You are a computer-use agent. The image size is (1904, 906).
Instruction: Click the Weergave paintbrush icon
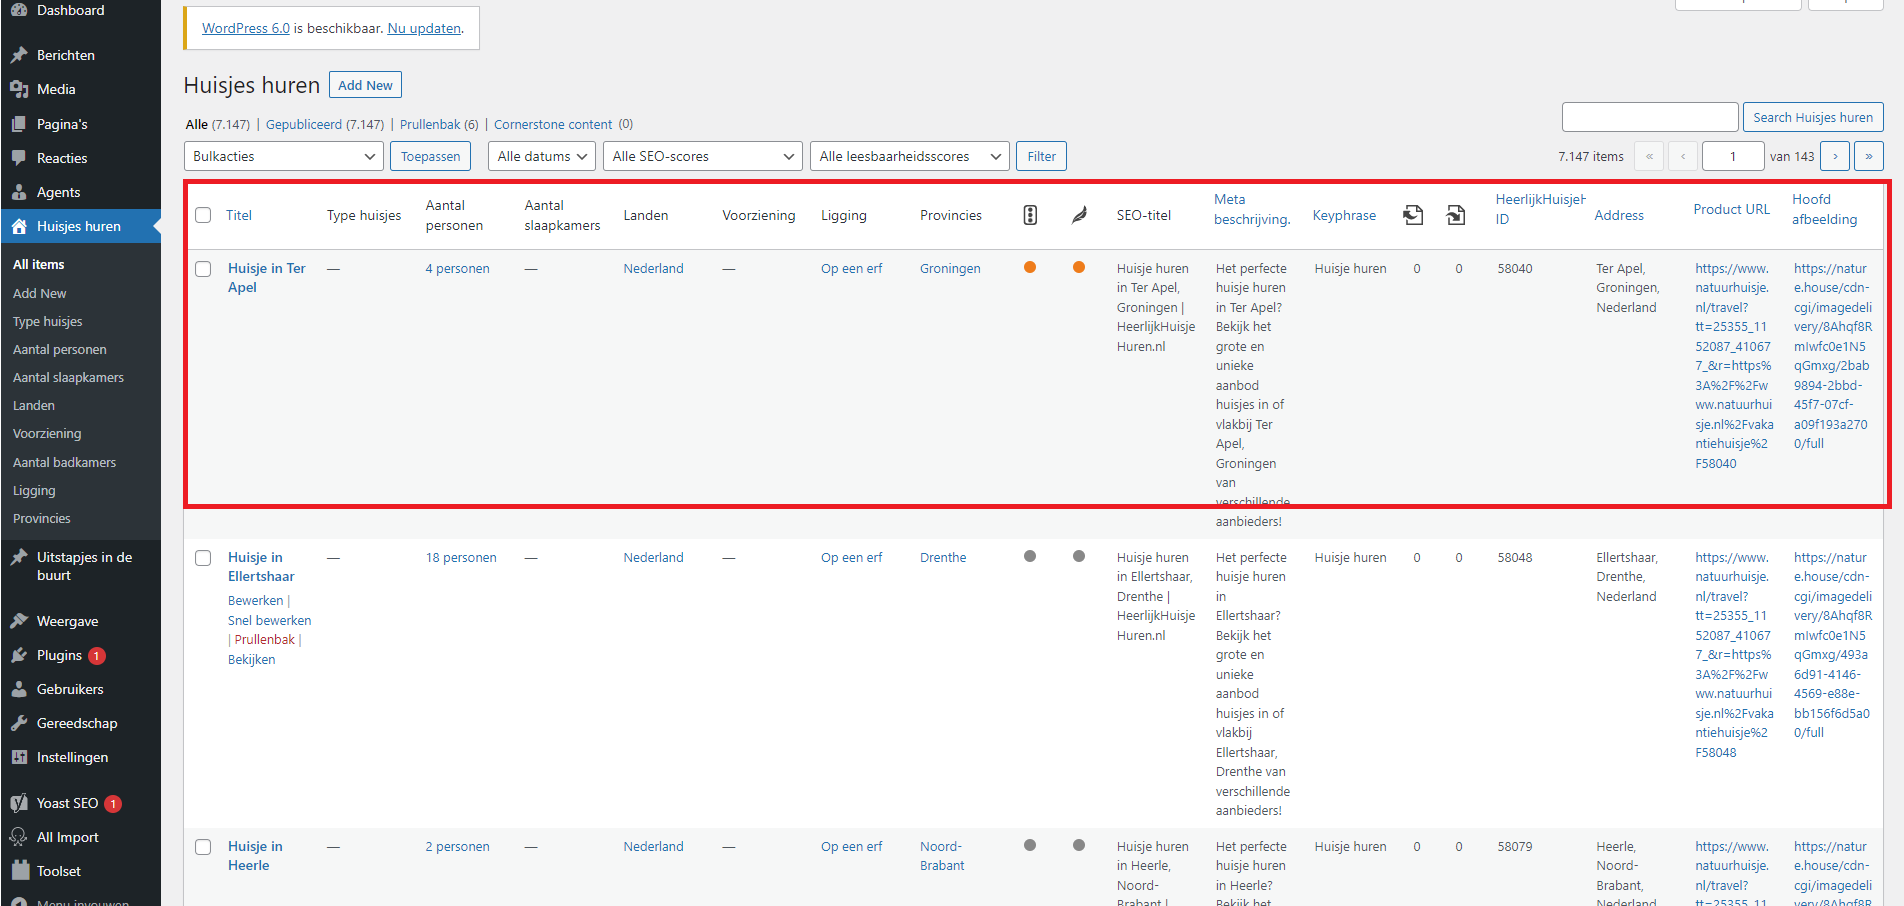click(19, 621)
